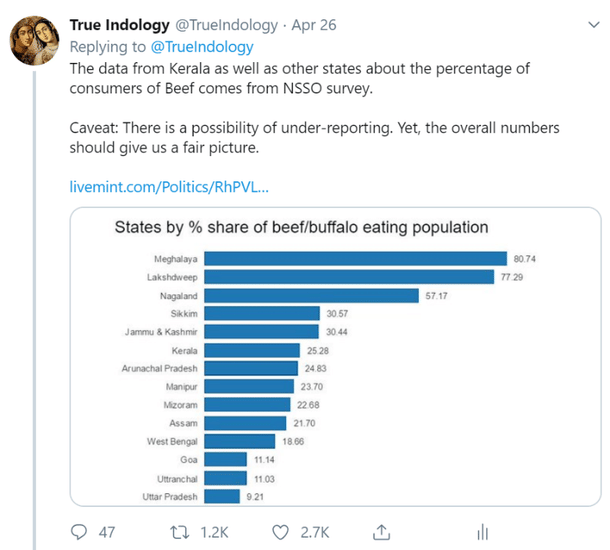Click the 47 replies count
Viewport: 610px width, 550px height.
(106, 532)
